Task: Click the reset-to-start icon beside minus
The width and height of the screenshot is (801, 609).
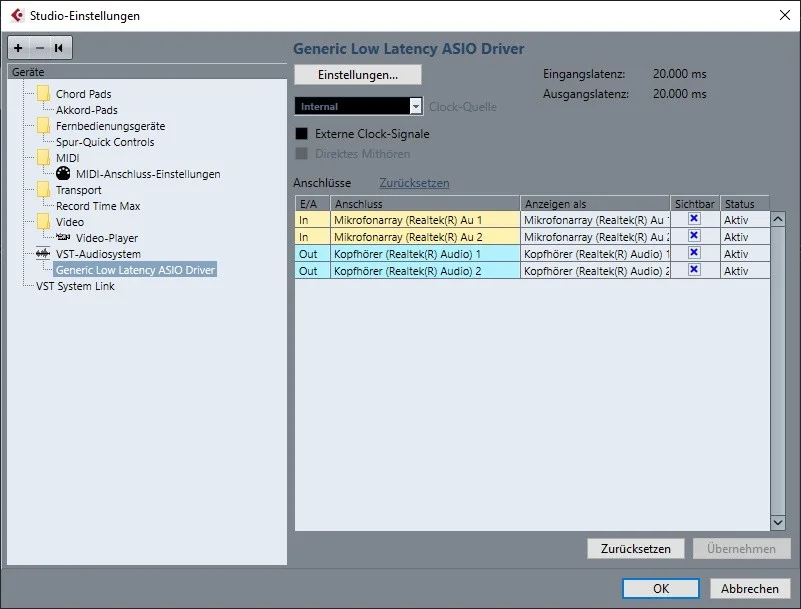Action: click(x=59, y=48)
